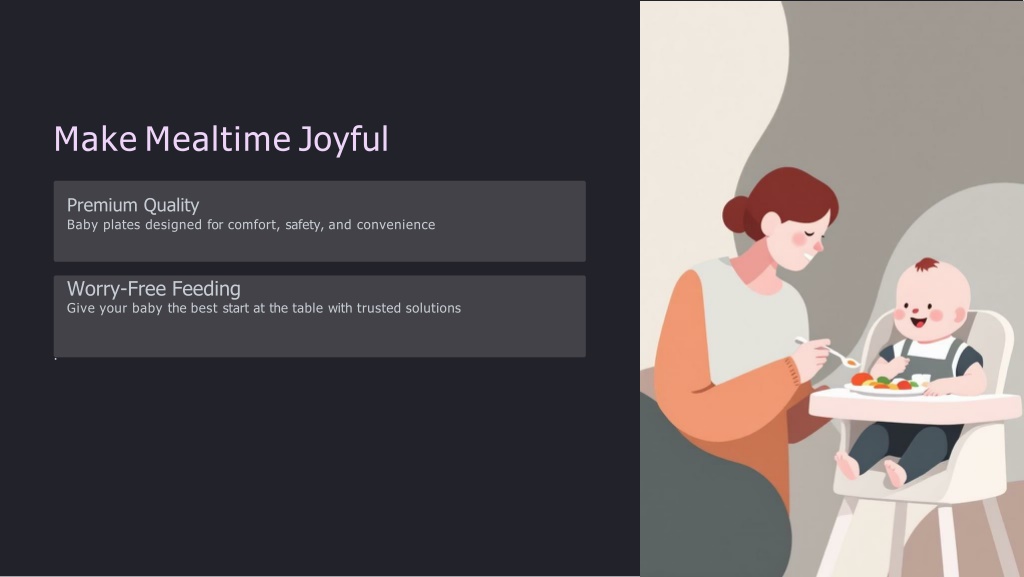The image size is (1024, 577).
Task: Click the spoon in mother's hand
Action: click(x=828, y=351)
